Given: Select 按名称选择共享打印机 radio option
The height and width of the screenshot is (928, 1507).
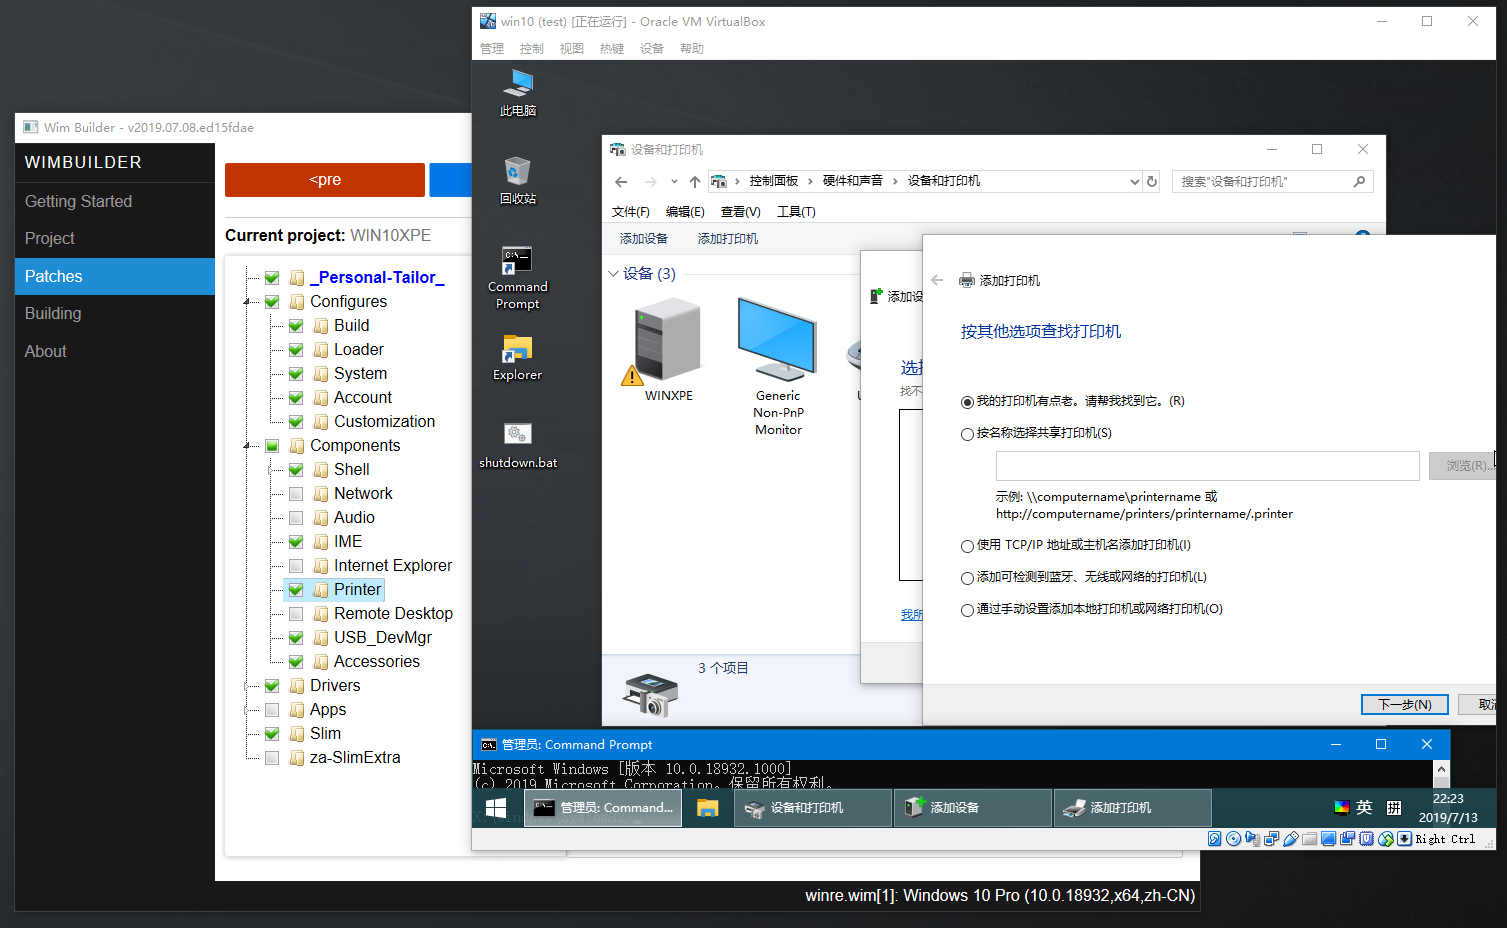Looking at the screenshot, I should pyautogui.click(x=967, y=434).
